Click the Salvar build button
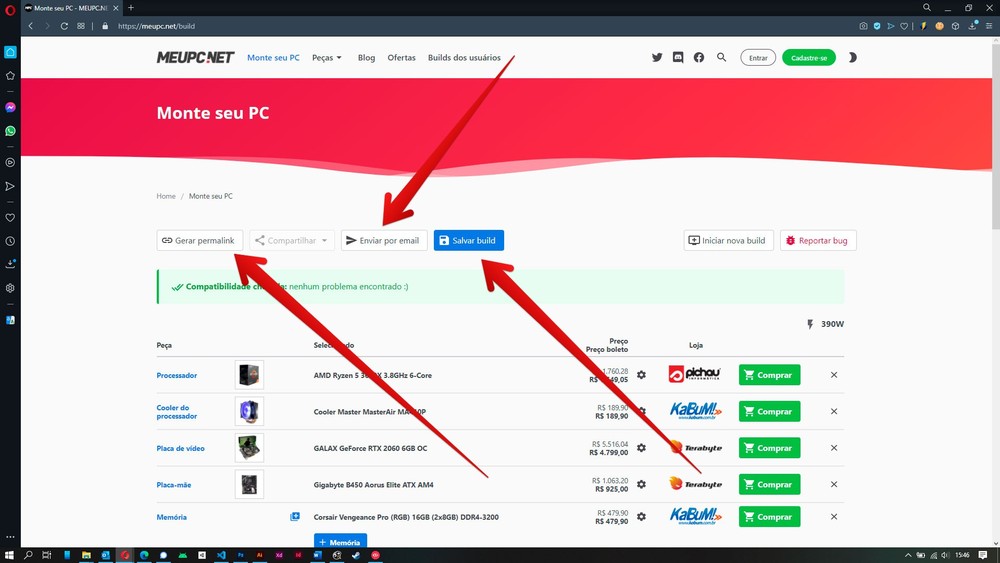This screenshot has height=563, width=1000. (469, 240)
